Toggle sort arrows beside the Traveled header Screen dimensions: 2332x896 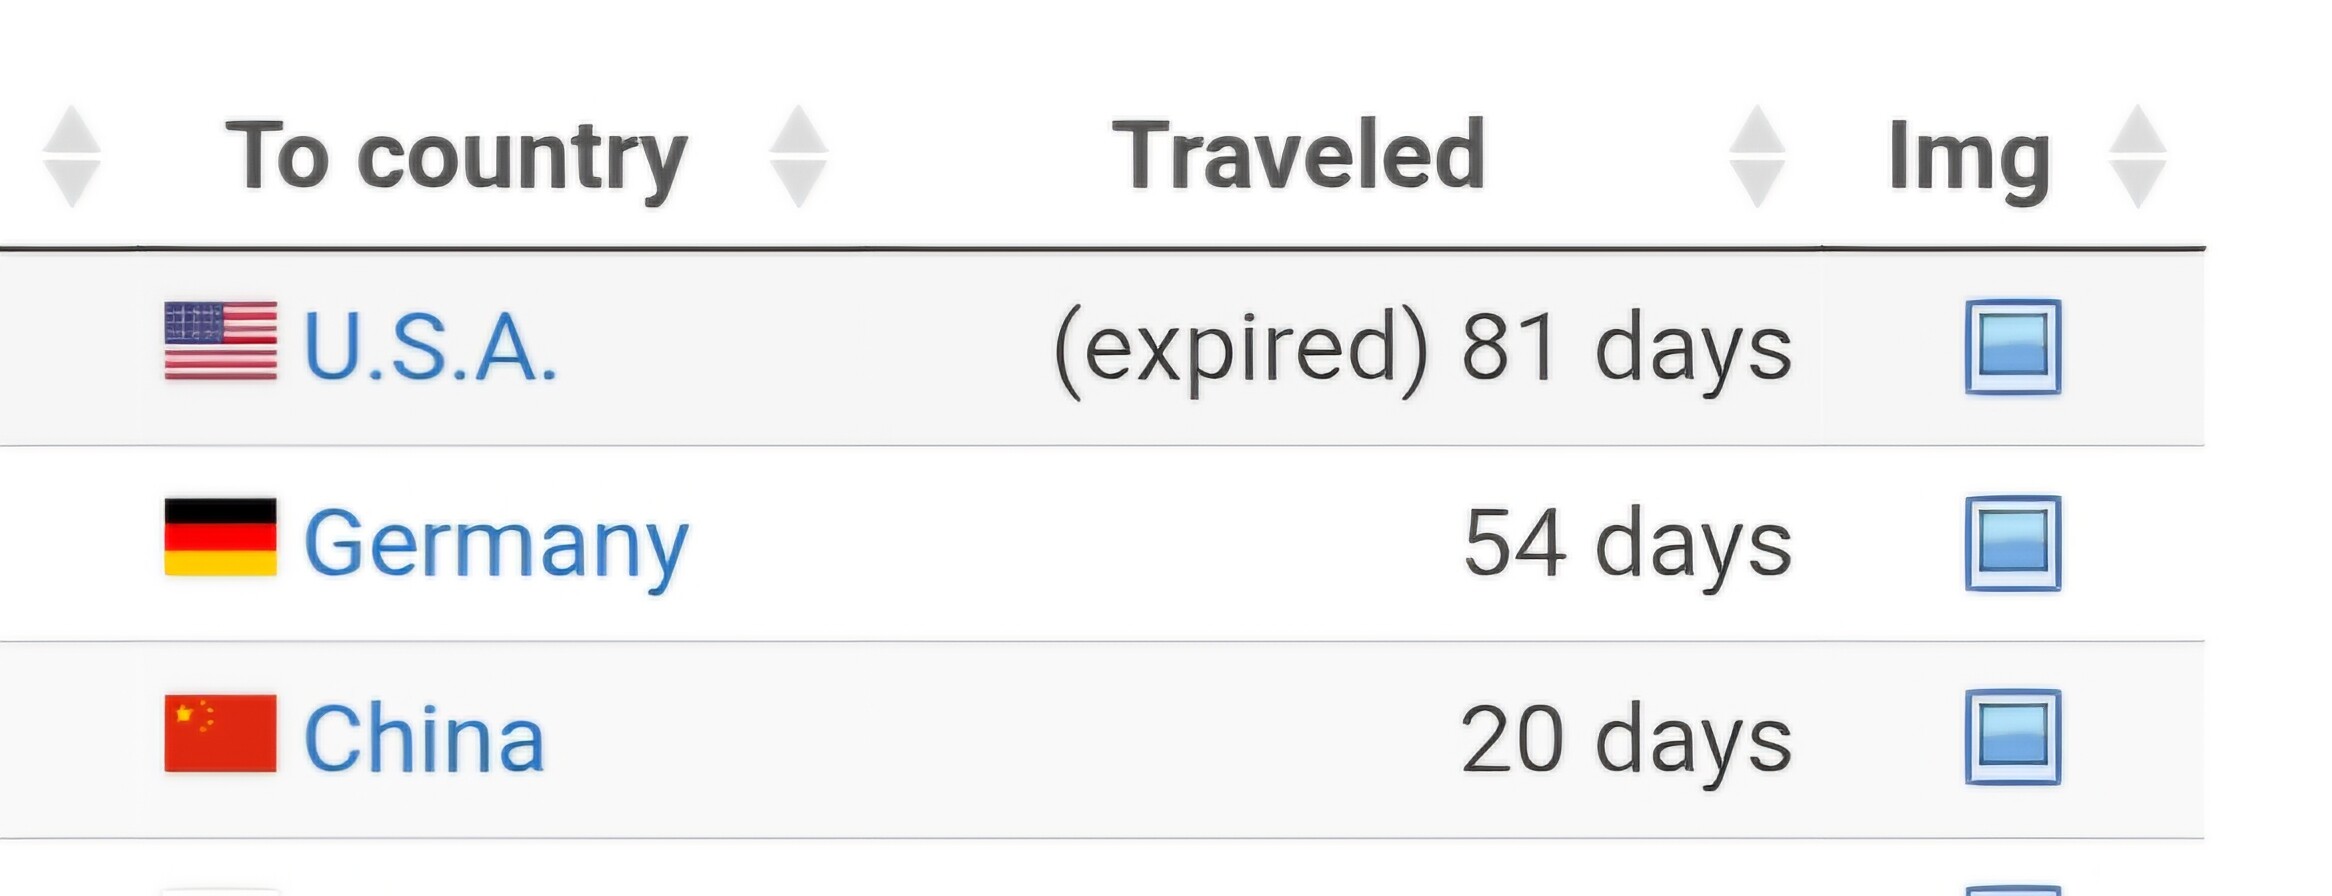1757,156
